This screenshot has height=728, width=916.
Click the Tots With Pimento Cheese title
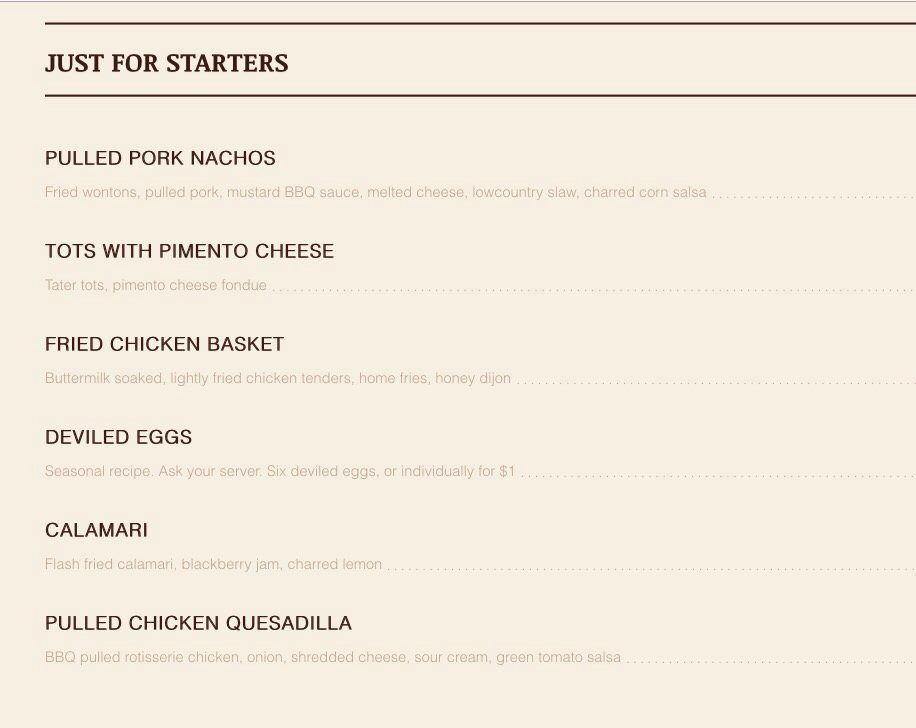pyautogui.click(x=189, y=251)
